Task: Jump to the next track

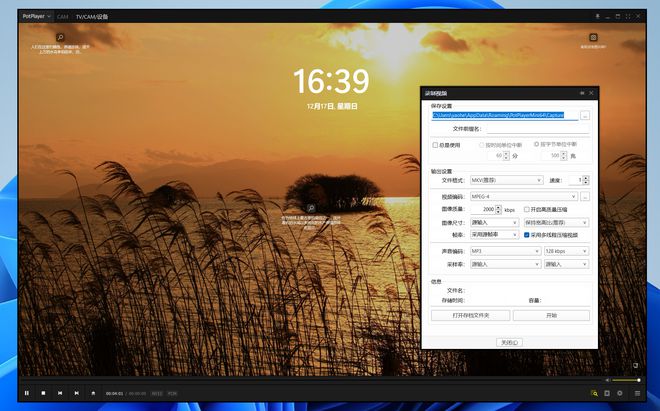Action: point(76,393)
